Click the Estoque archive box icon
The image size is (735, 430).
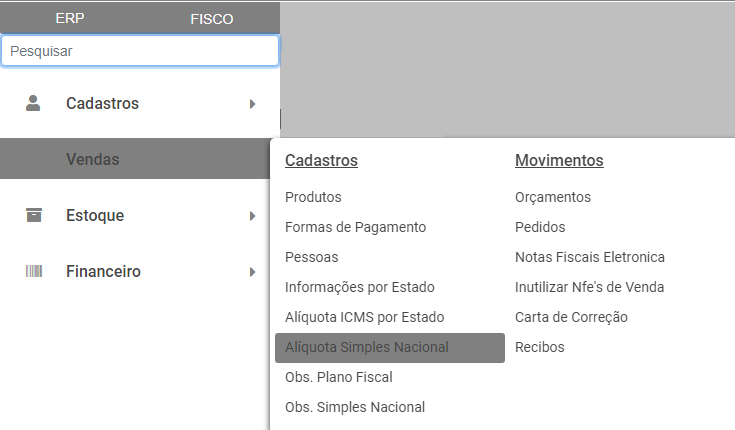(34, 215)
